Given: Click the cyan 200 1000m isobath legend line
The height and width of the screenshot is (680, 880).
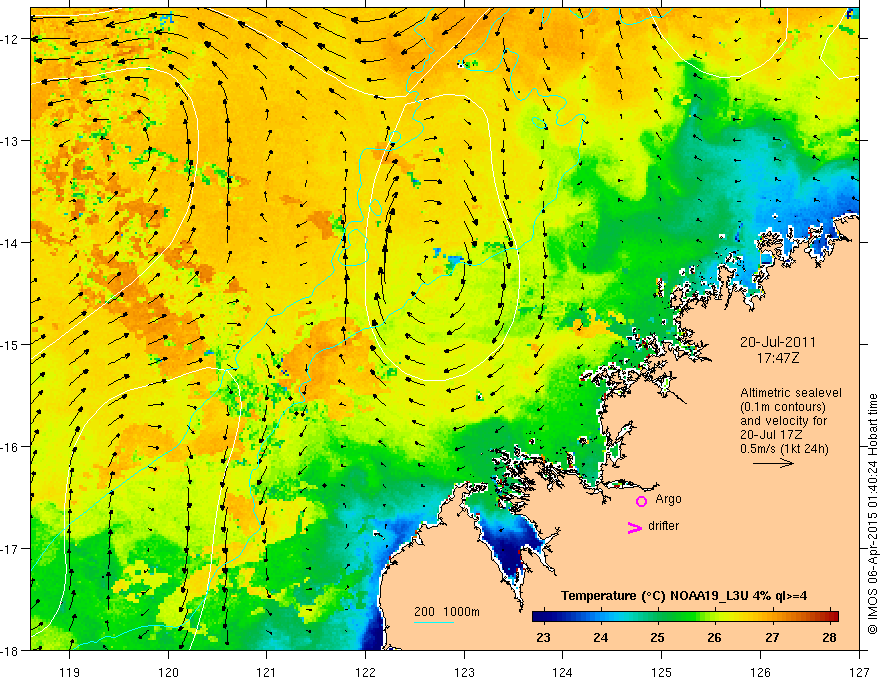Looking at the screenshot, I should (x=434, y=622).
